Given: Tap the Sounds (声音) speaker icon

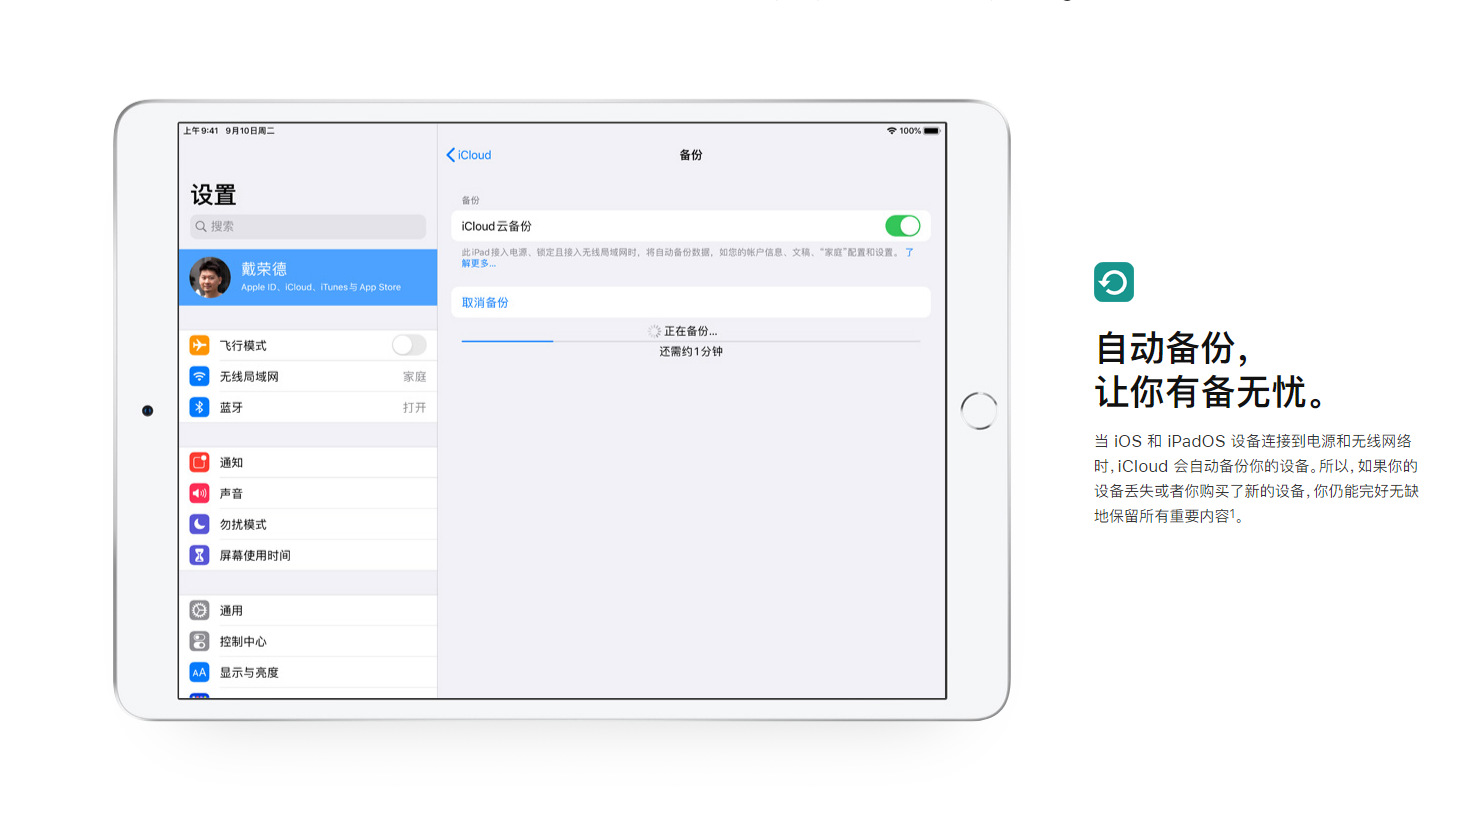Looking at the screenshot, I should tap(199, 493).
